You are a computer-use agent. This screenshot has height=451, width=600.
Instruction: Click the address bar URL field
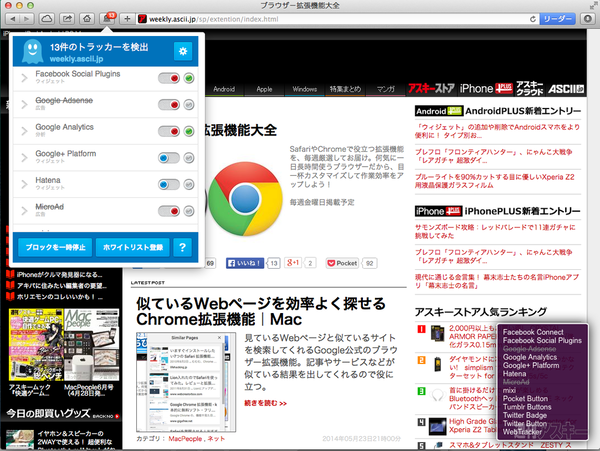pos(337,19)
